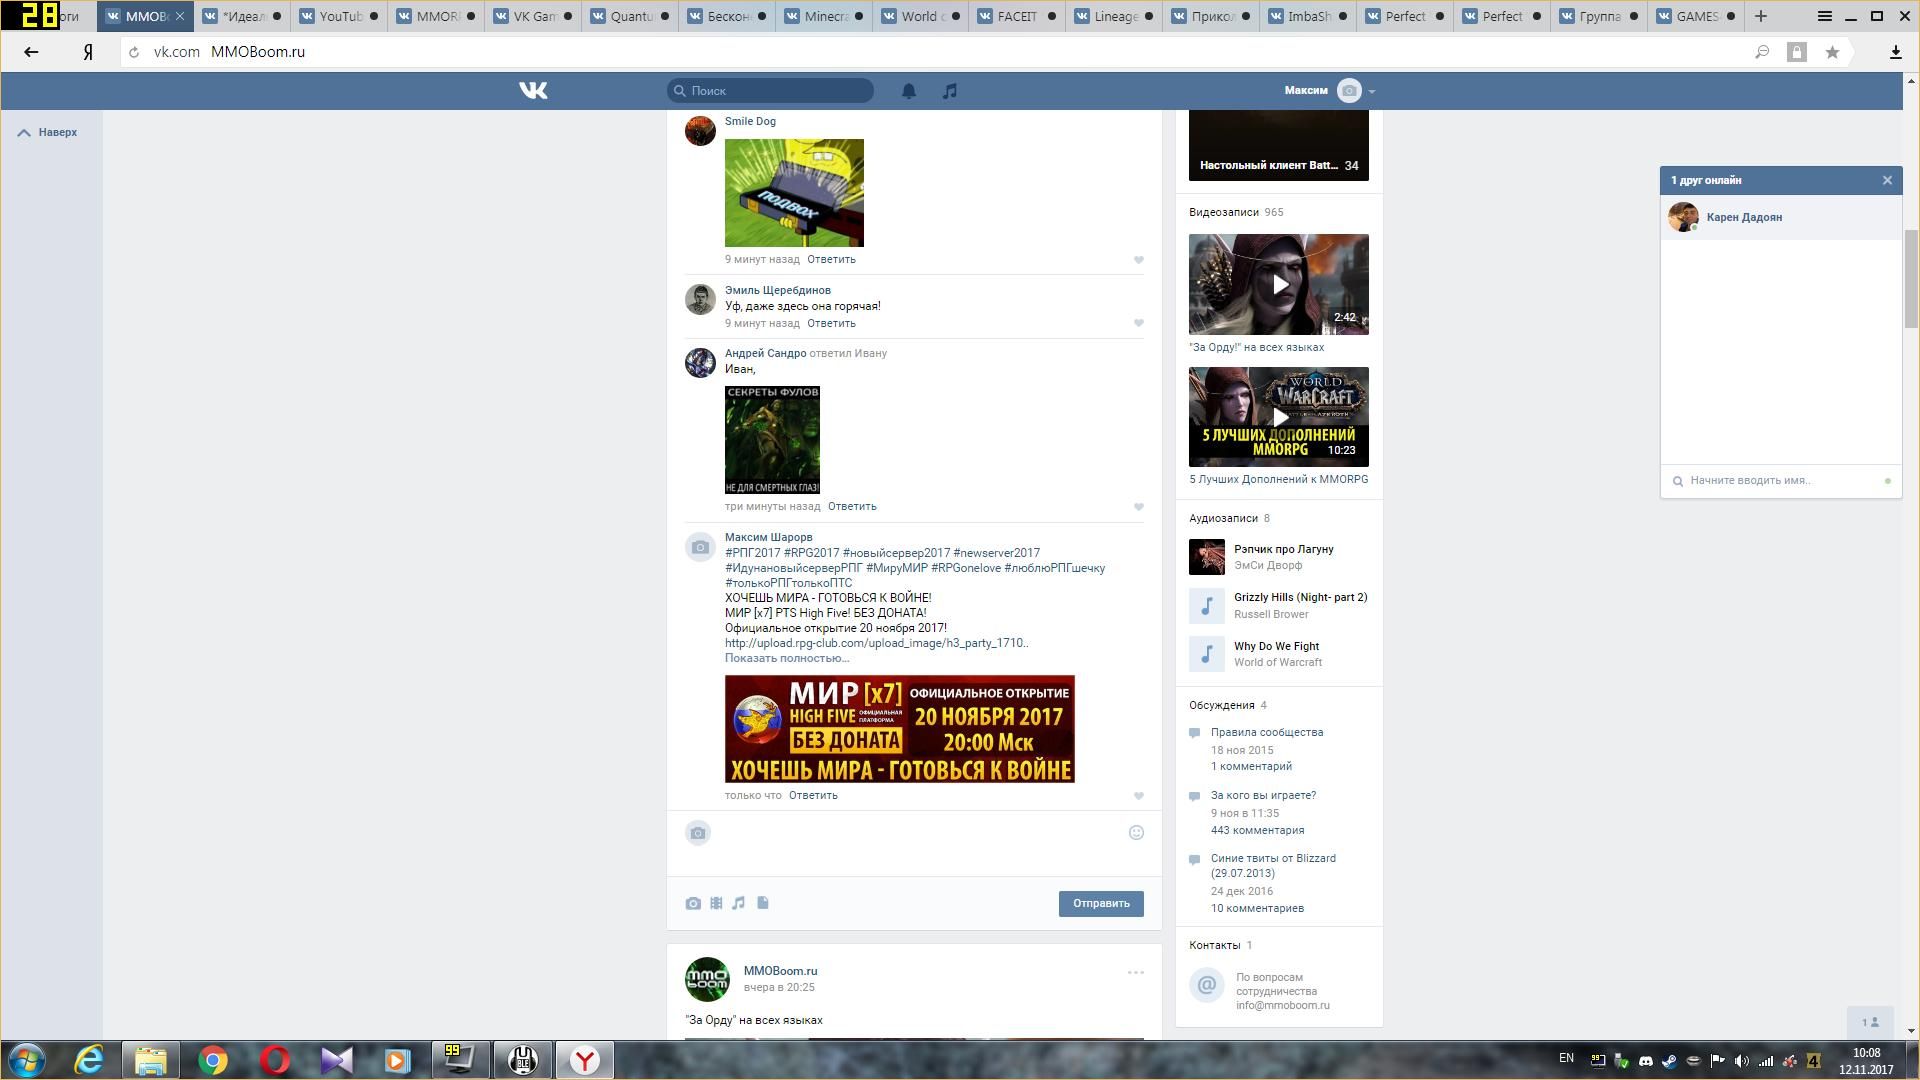The width and height of the screenshot is (1920, 1080).
Task: Expand Максим profile dropdown in header
Action: point(1371,91)
